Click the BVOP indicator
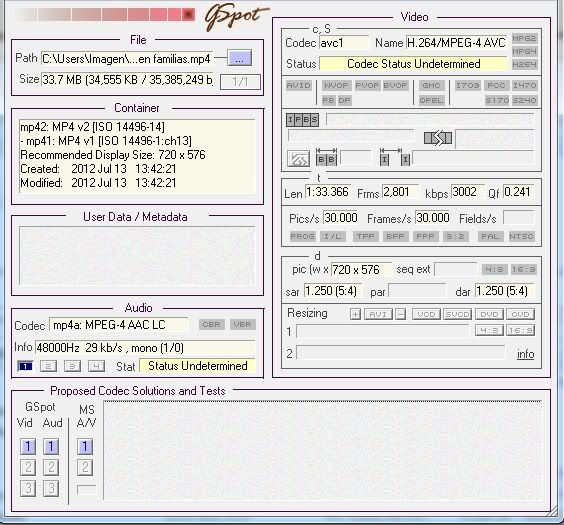Screen dimensions: 564x525 tap(395, 85)
